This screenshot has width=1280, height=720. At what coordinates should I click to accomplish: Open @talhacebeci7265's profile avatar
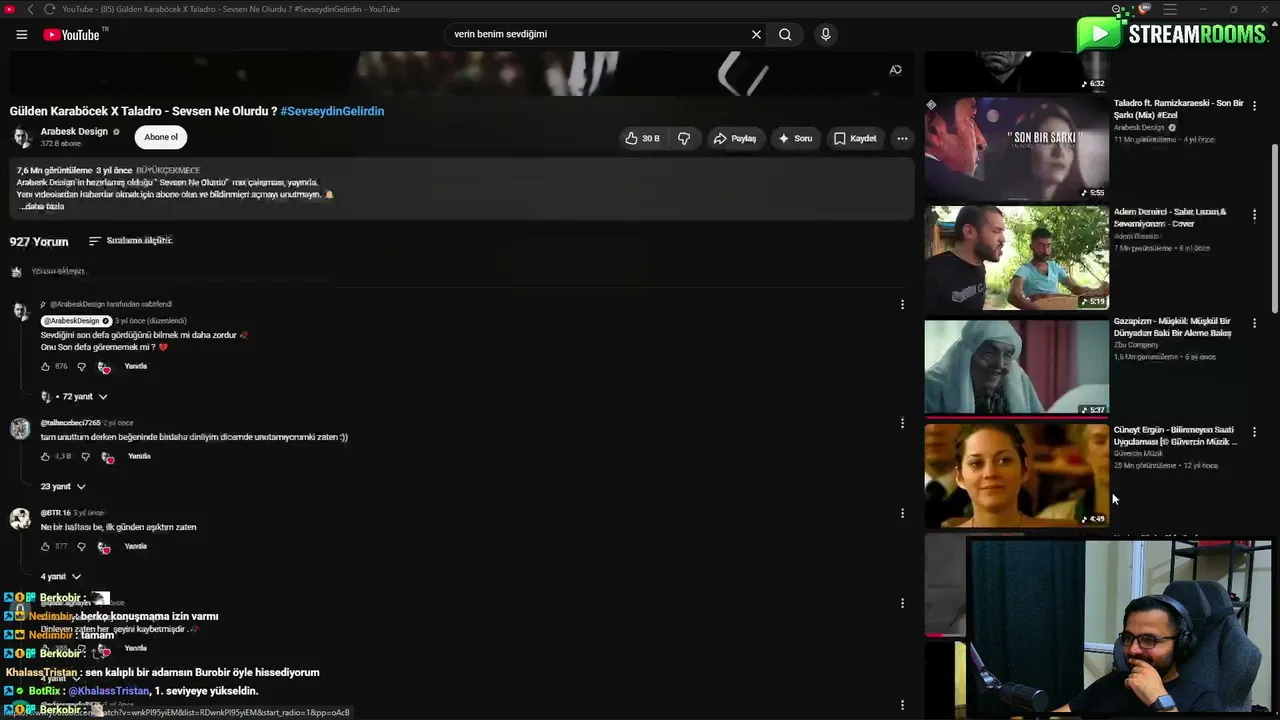21,429
